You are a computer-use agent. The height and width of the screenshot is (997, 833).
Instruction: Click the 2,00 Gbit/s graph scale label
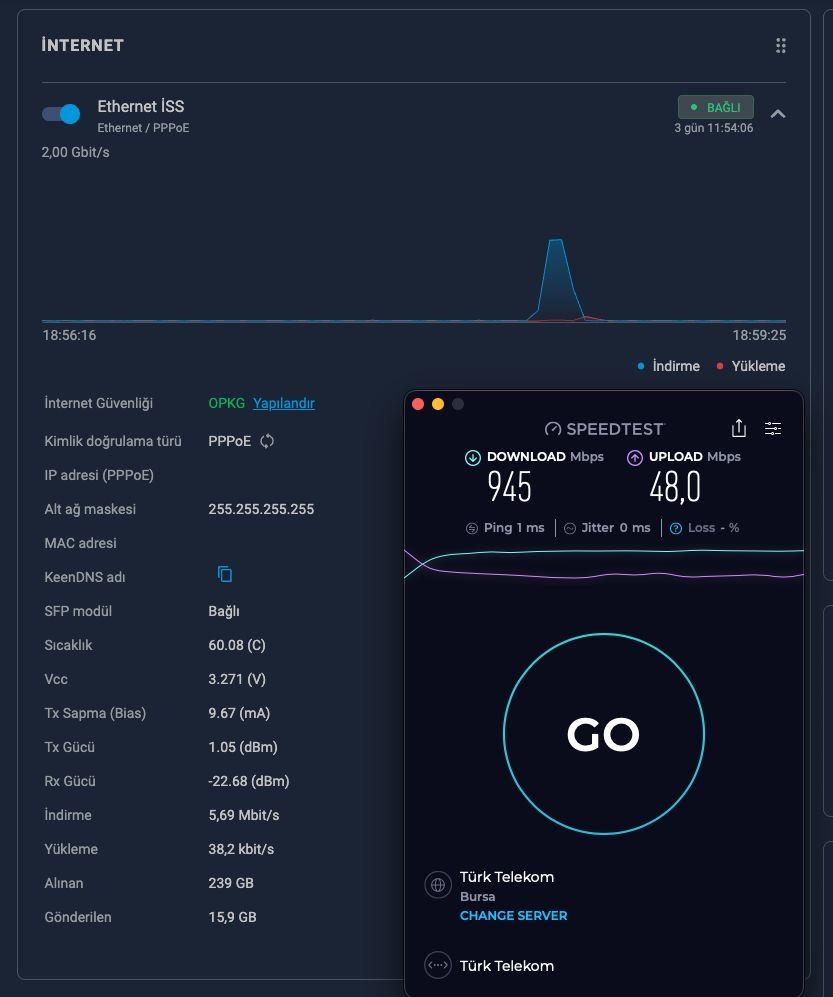[75, 153]
